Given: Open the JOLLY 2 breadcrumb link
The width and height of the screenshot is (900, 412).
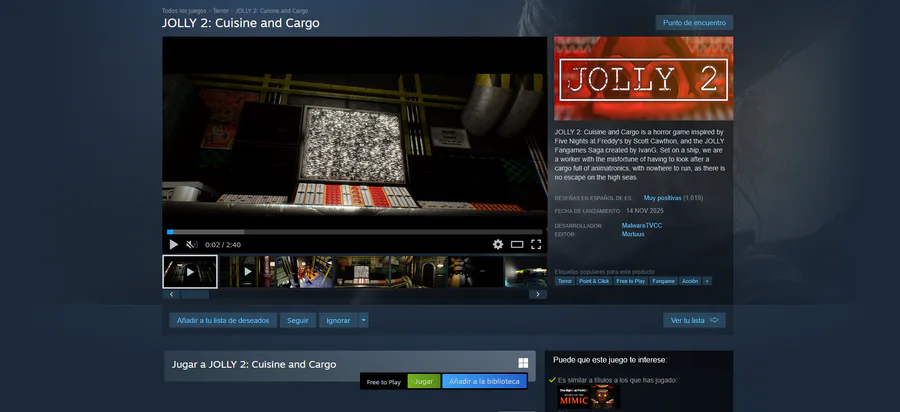Looking at the screenshot, I should coord(271,11).
